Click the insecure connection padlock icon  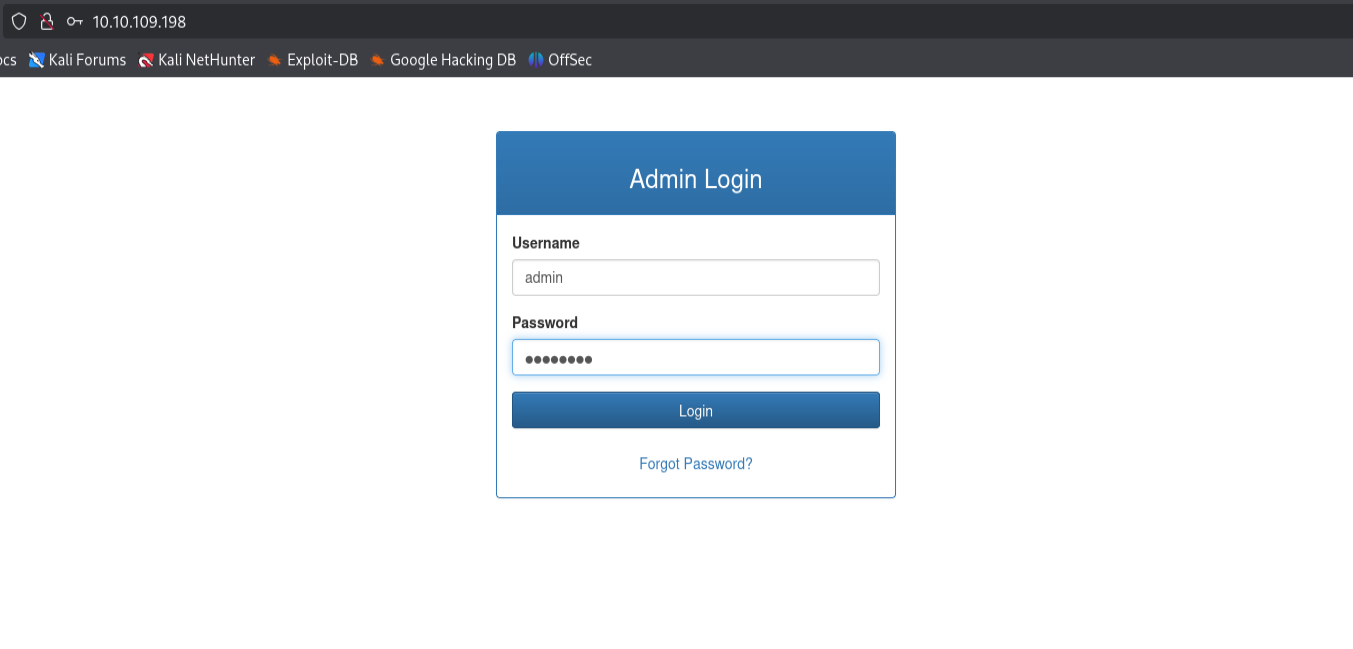click(x=46, y=21)
